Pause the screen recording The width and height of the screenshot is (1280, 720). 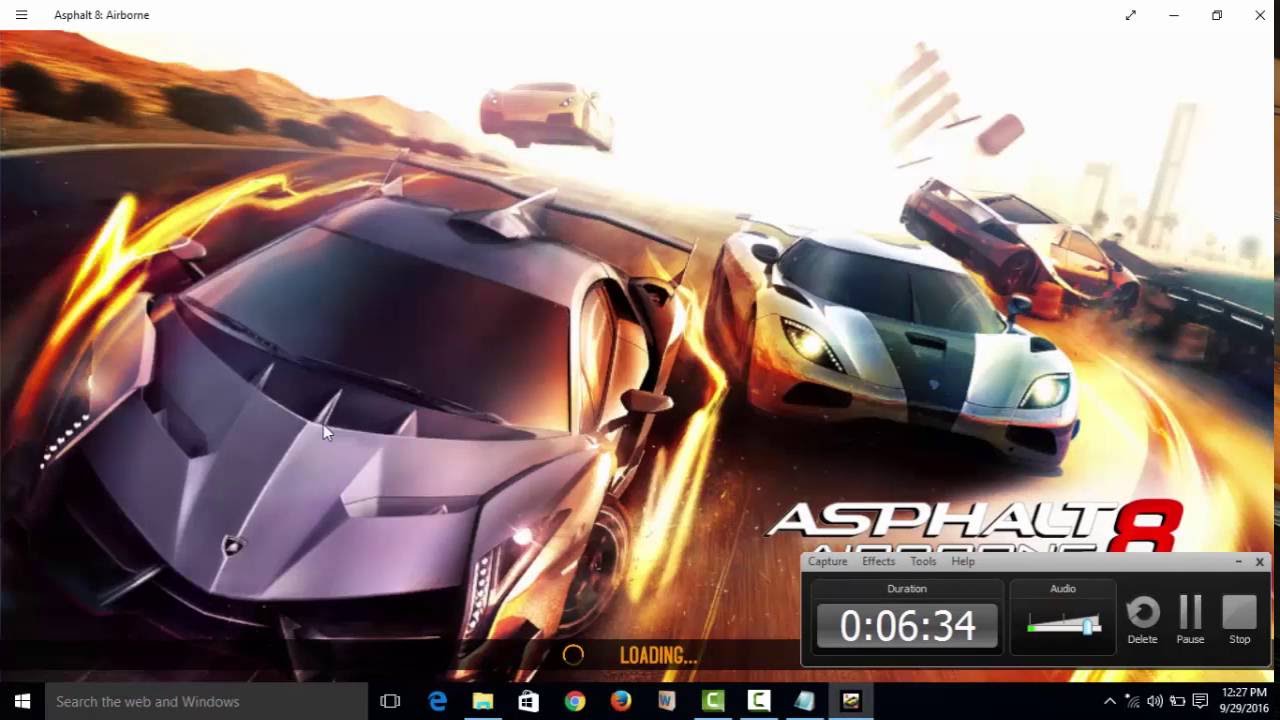(x=1190, y=620)
